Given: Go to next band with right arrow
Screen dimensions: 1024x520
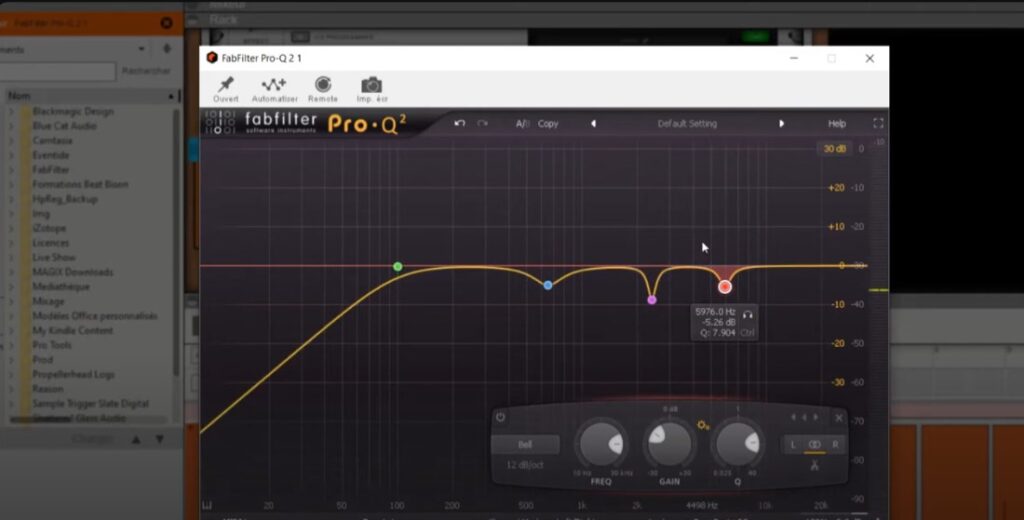Looking at the screenshot, I should [816, 417].
